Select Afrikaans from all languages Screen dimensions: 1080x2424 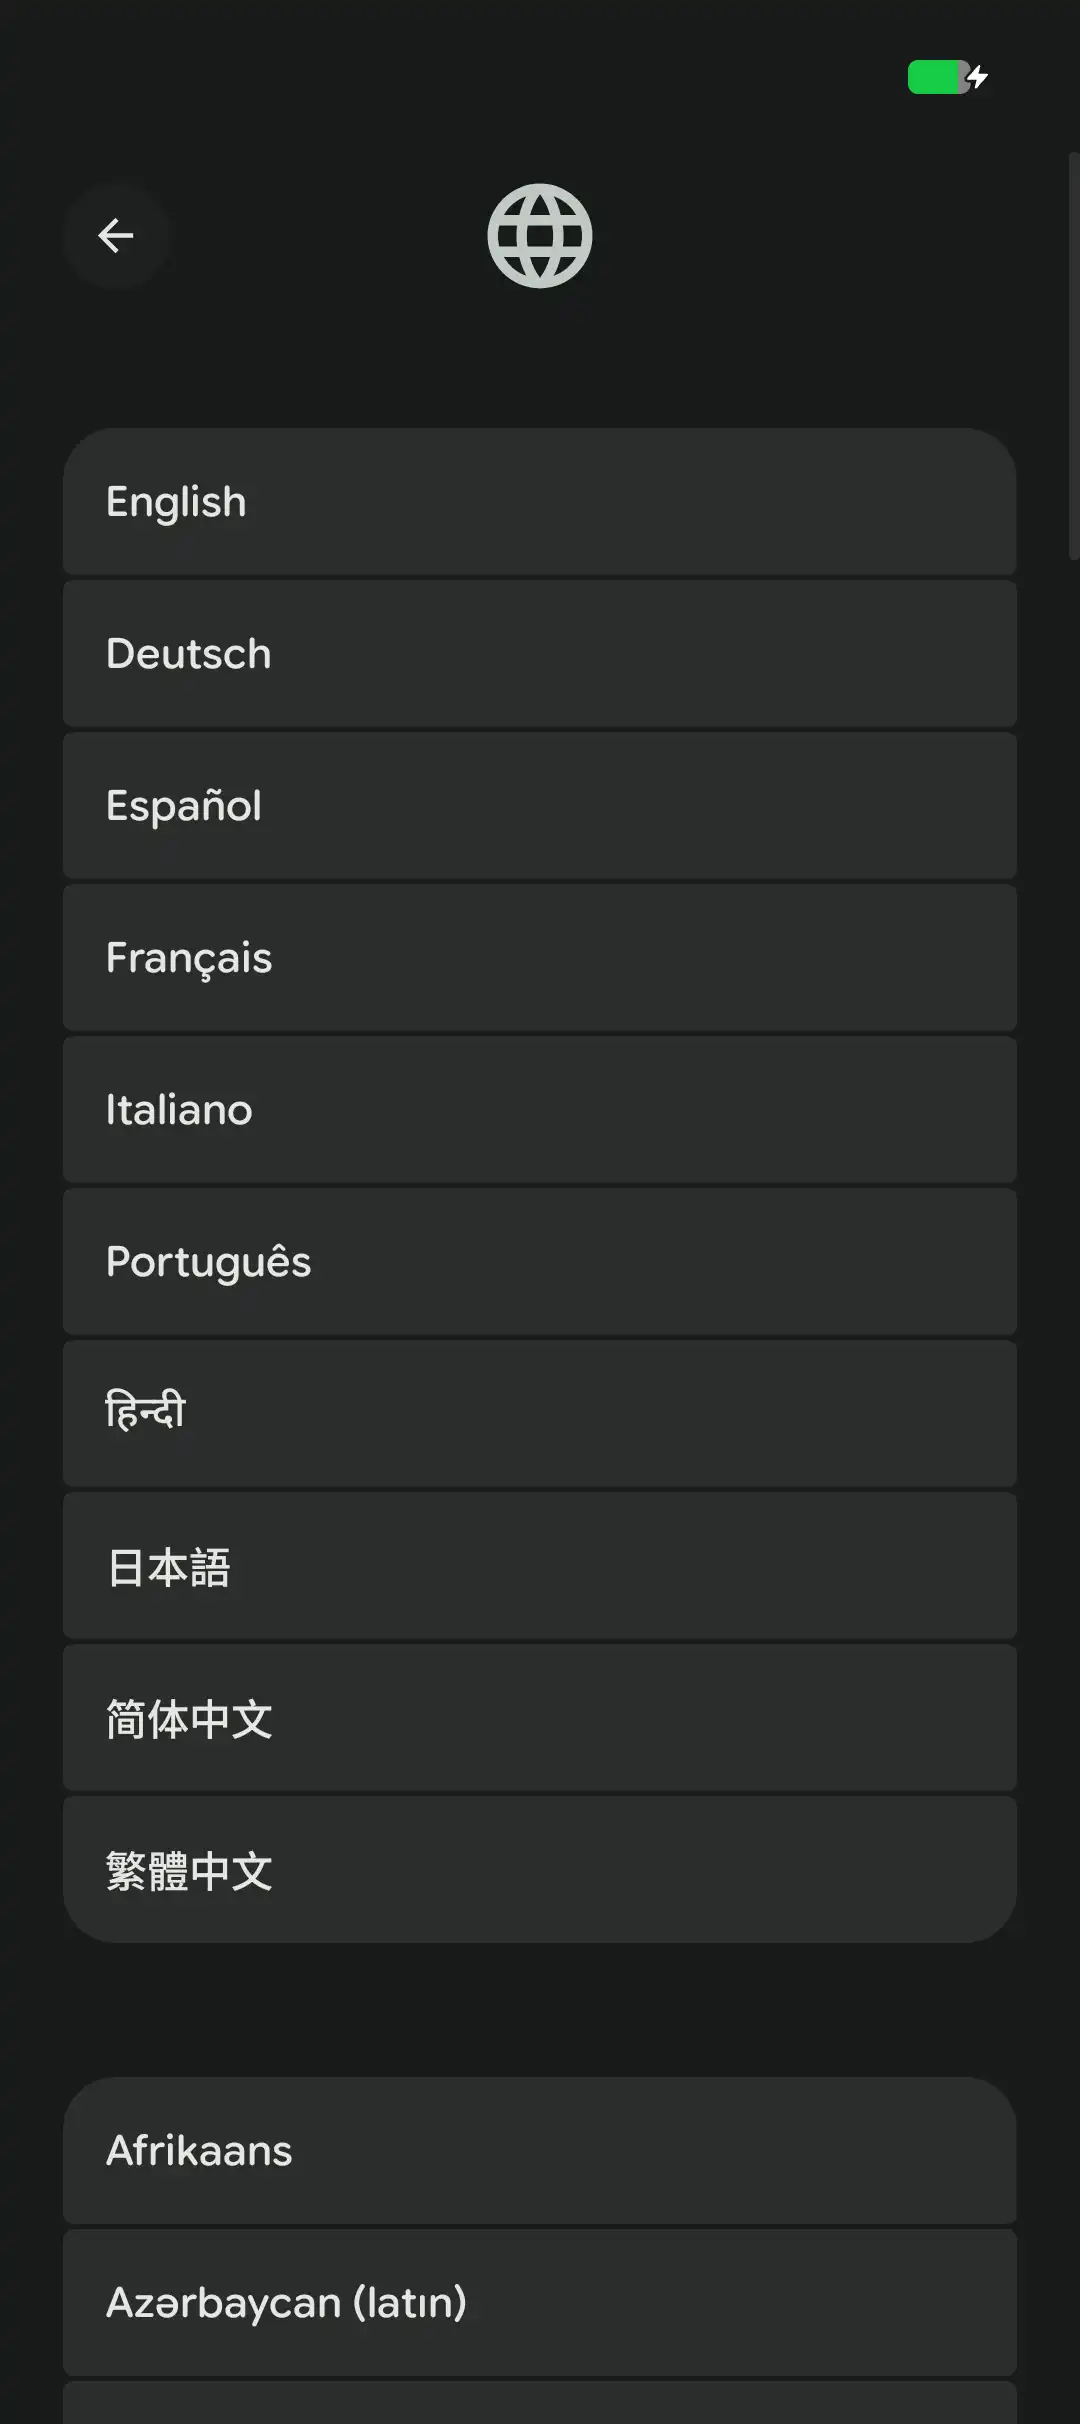click(540, 2150)
